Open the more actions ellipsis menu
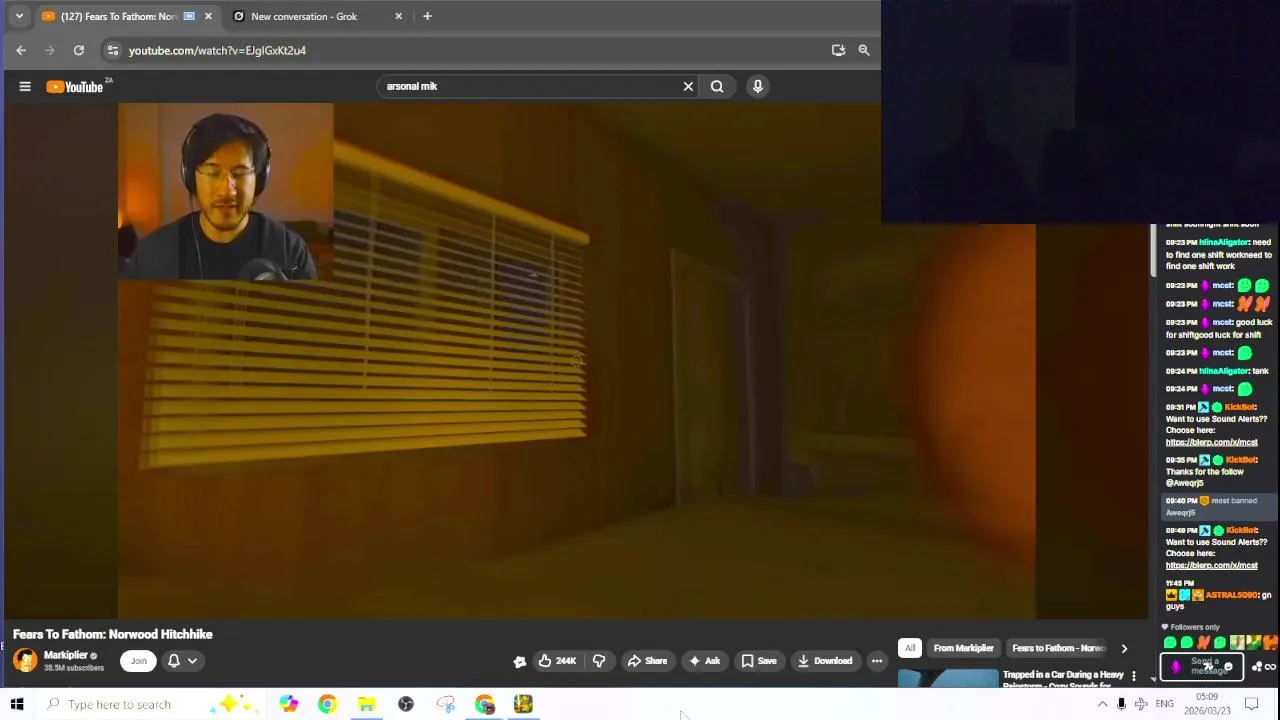 pyautogui.click(x=877, y=660)
